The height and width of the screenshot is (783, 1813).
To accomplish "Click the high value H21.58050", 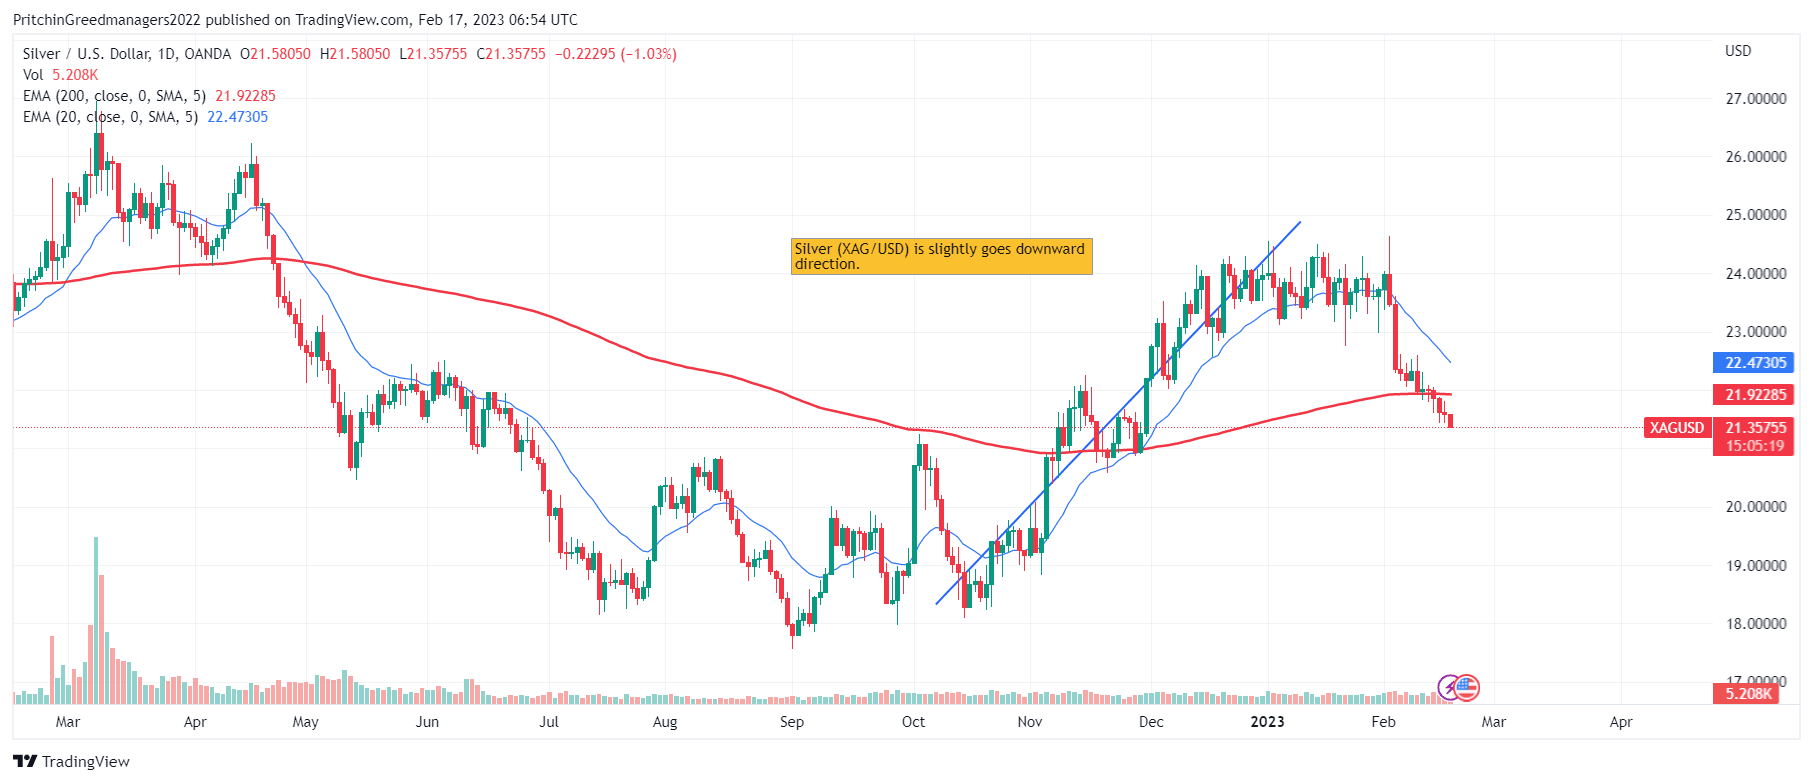I will point(355,54).
